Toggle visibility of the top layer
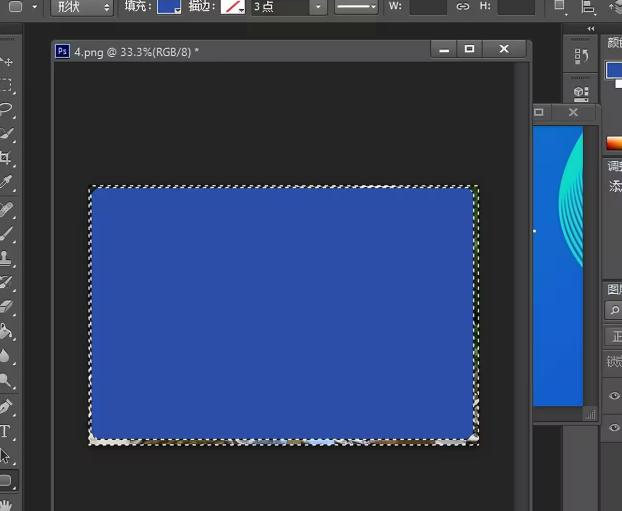The height and width of the screenshot is (511, 622). [615, 396]
